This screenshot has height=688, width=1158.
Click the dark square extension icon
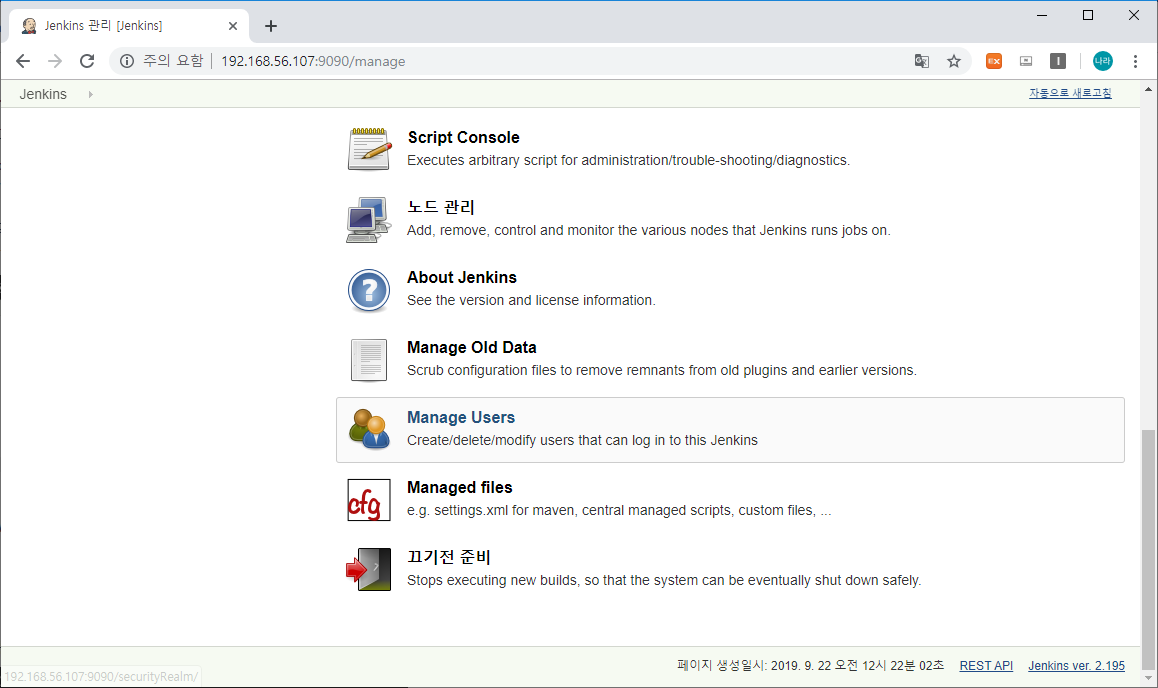[1058, 61]
